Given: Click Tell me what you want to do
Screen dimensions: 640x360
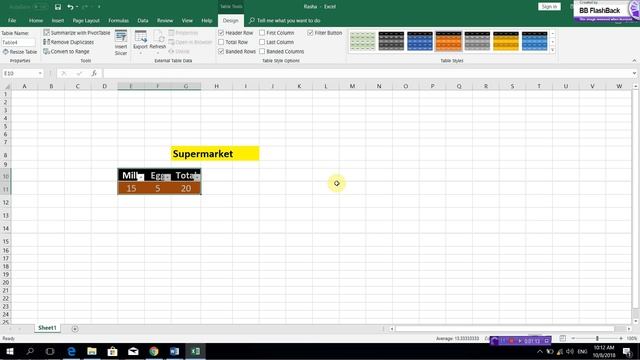Looking at the screenshot, I should tap(285, 20).
